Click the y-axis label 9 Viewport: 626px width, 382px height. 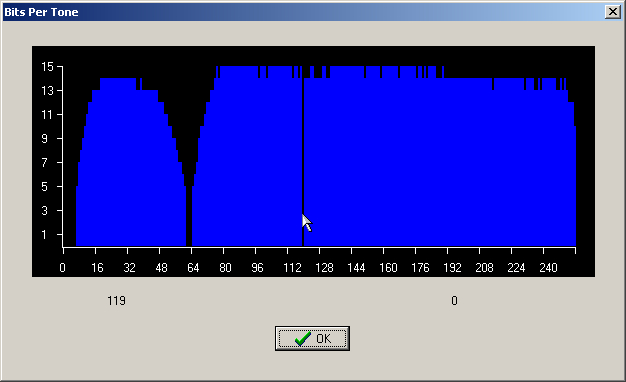pyautogui.click(x=44, y=139)
